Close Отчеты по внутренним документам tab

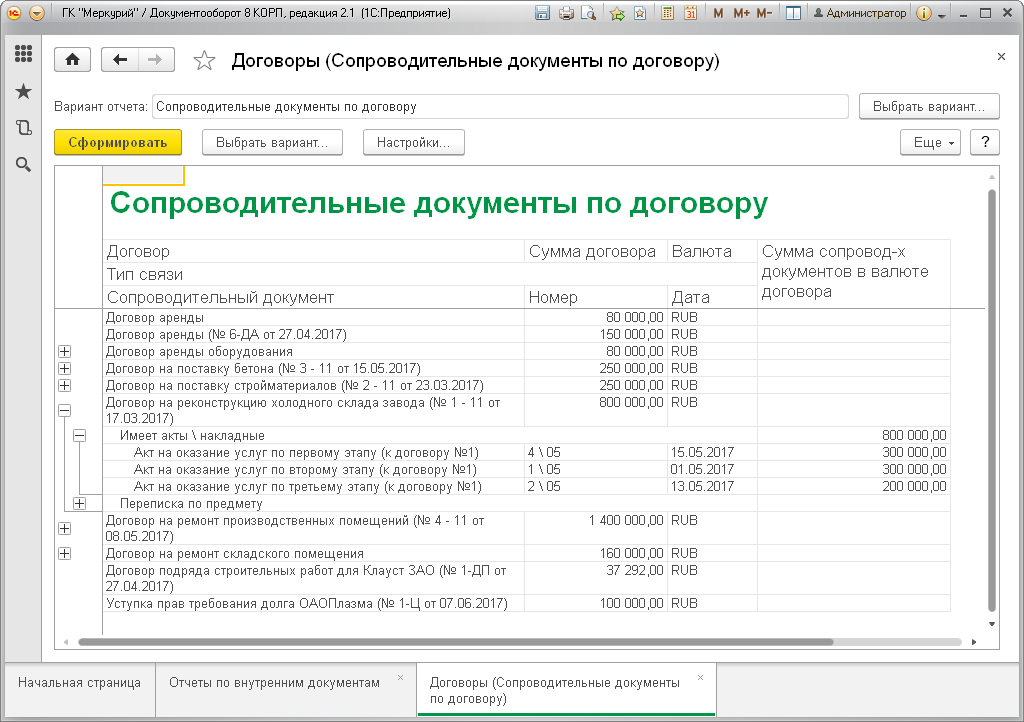[401, 678]
